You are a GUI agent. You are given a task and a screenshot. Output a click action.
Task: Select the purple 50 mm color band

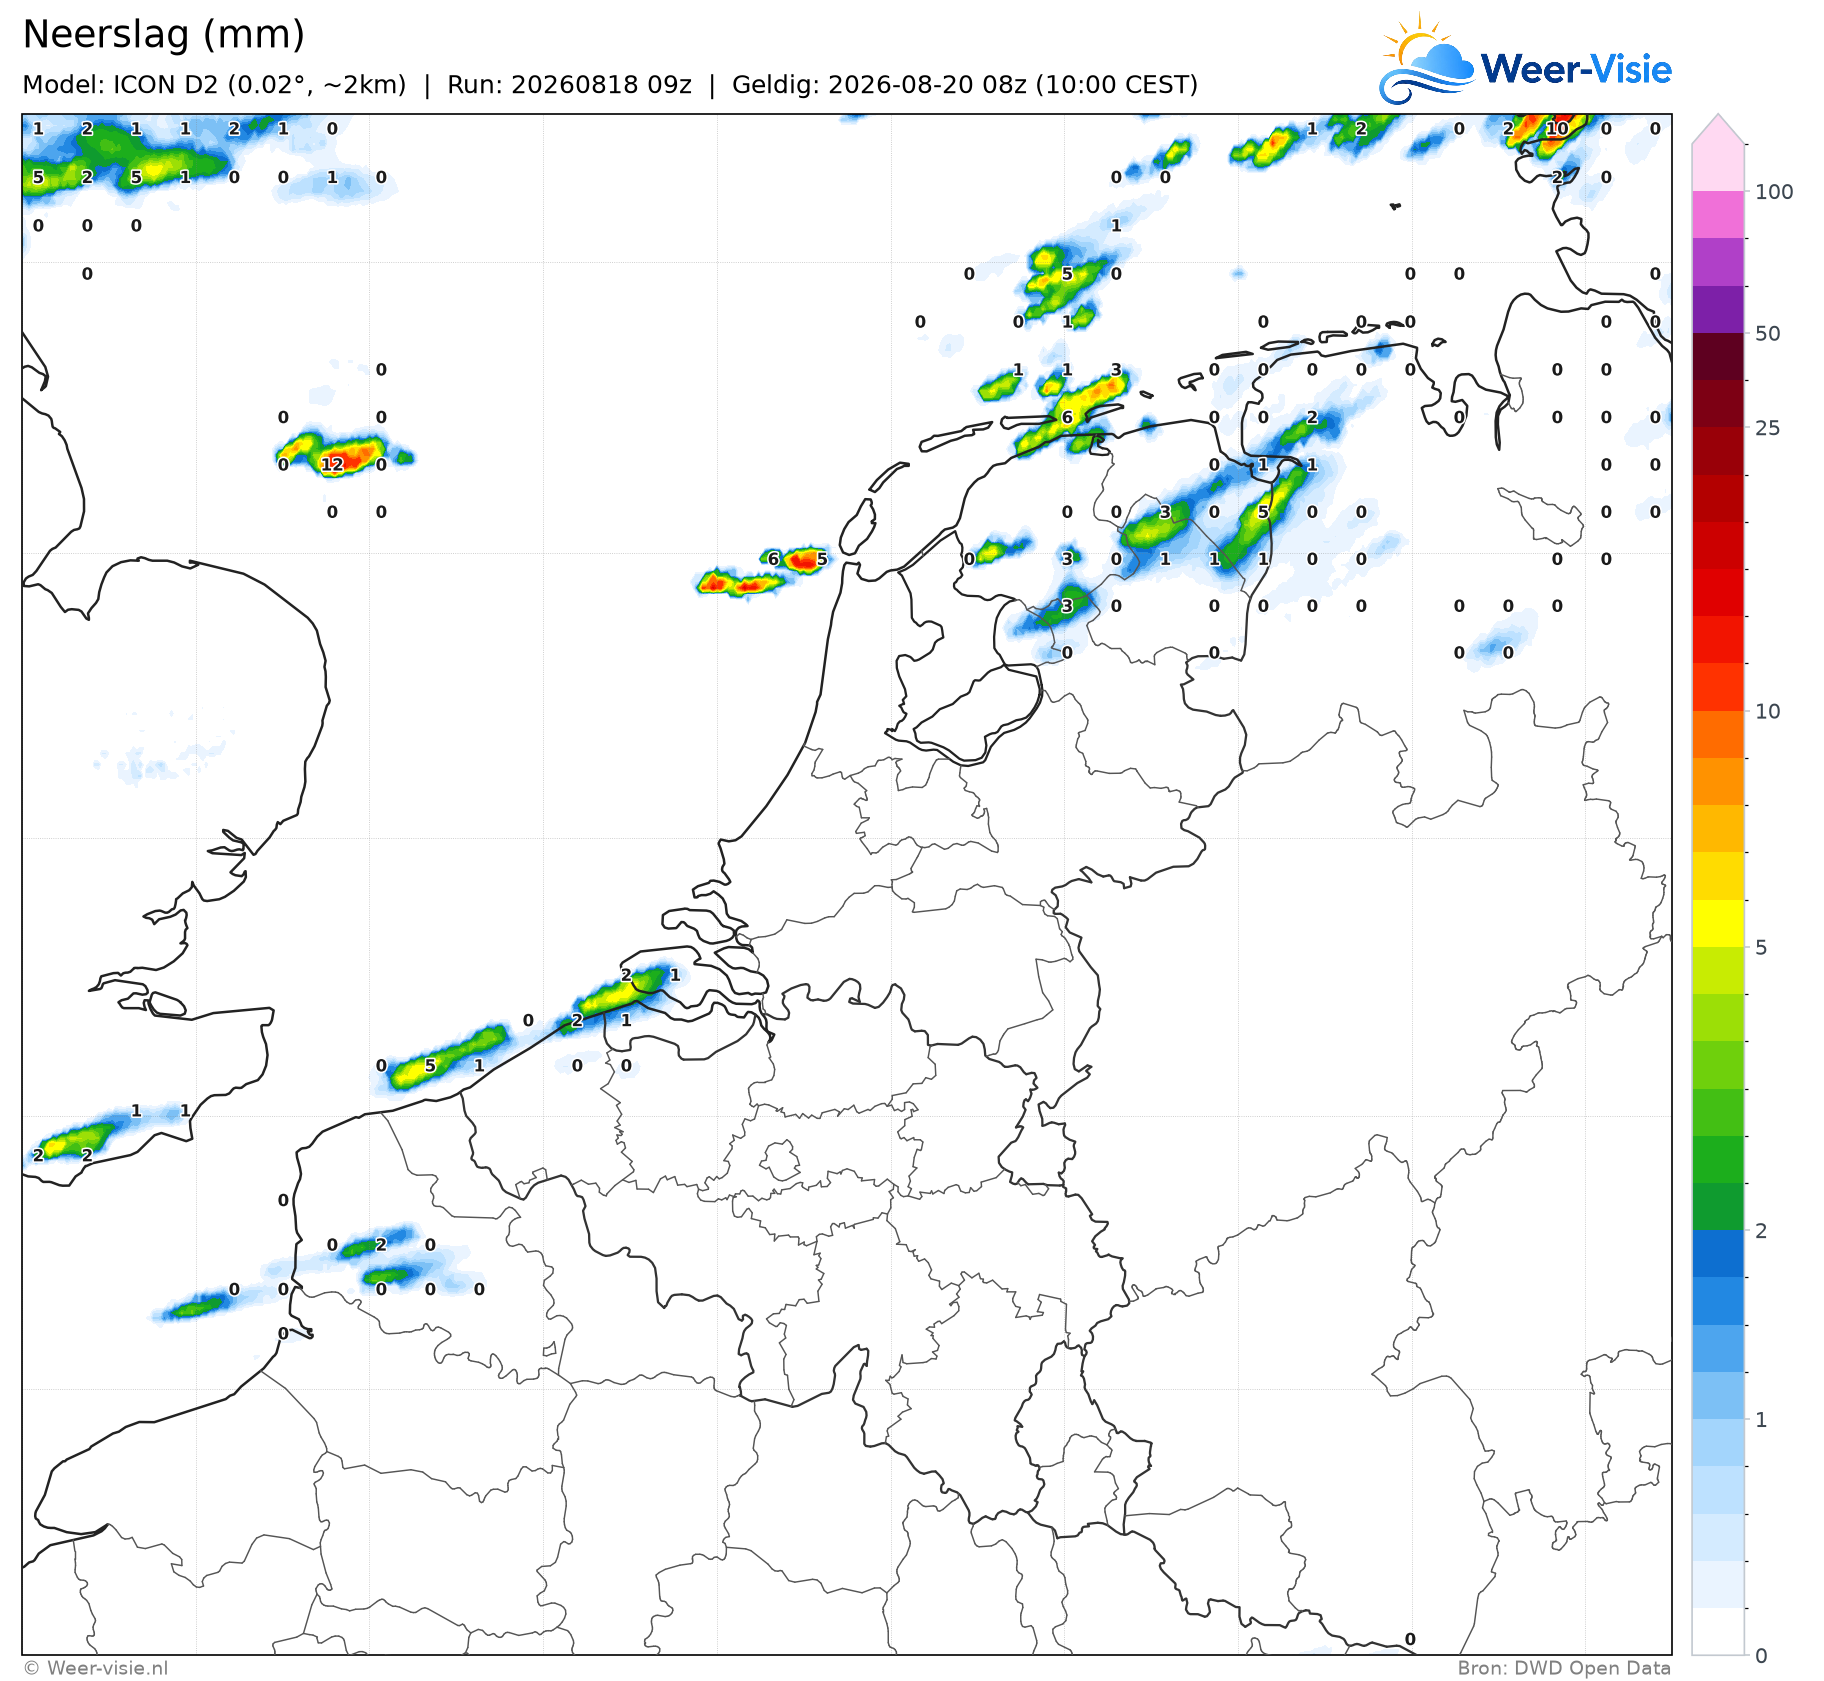point(1718,309)
